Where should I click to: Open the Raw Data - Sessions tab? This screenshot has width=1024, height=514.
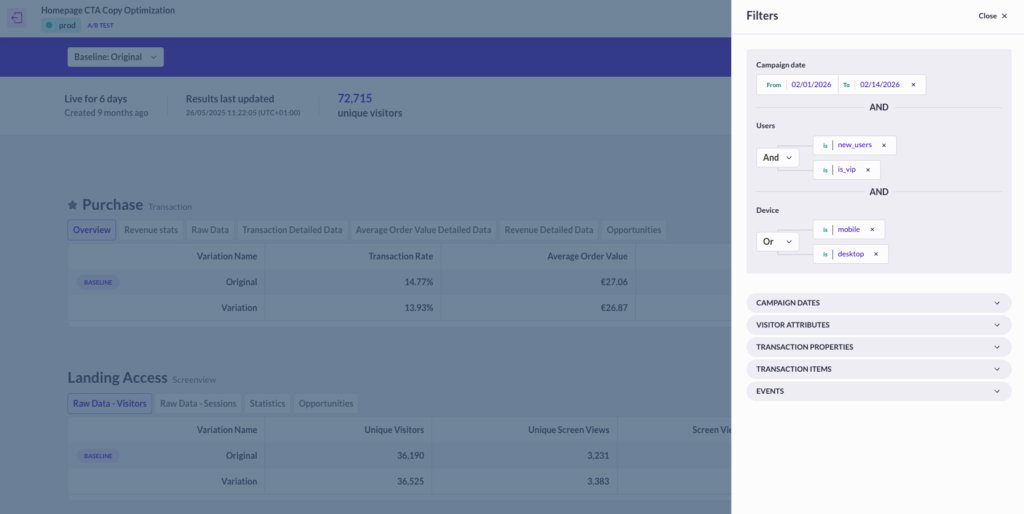tap(199, 404)
